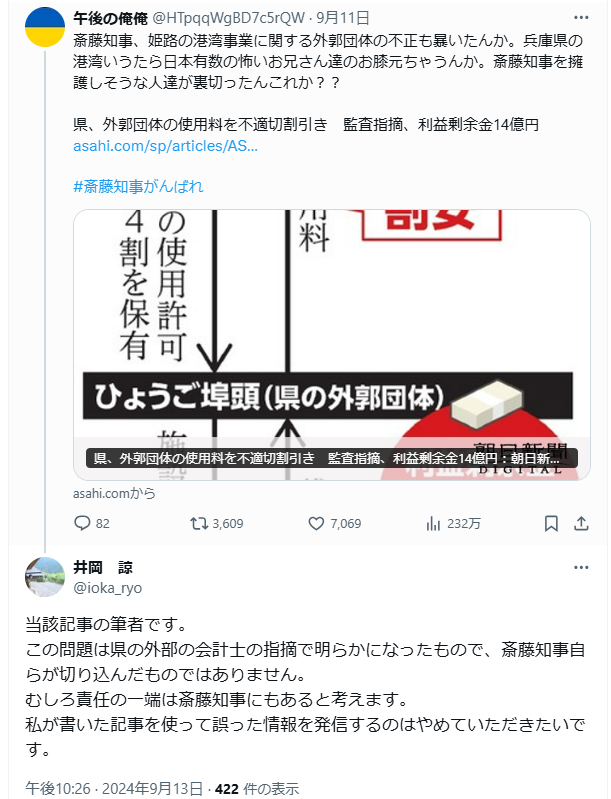Screen dimensions: 611x799
Task: Share the tweet via upload icon
Action: point(581,523)
